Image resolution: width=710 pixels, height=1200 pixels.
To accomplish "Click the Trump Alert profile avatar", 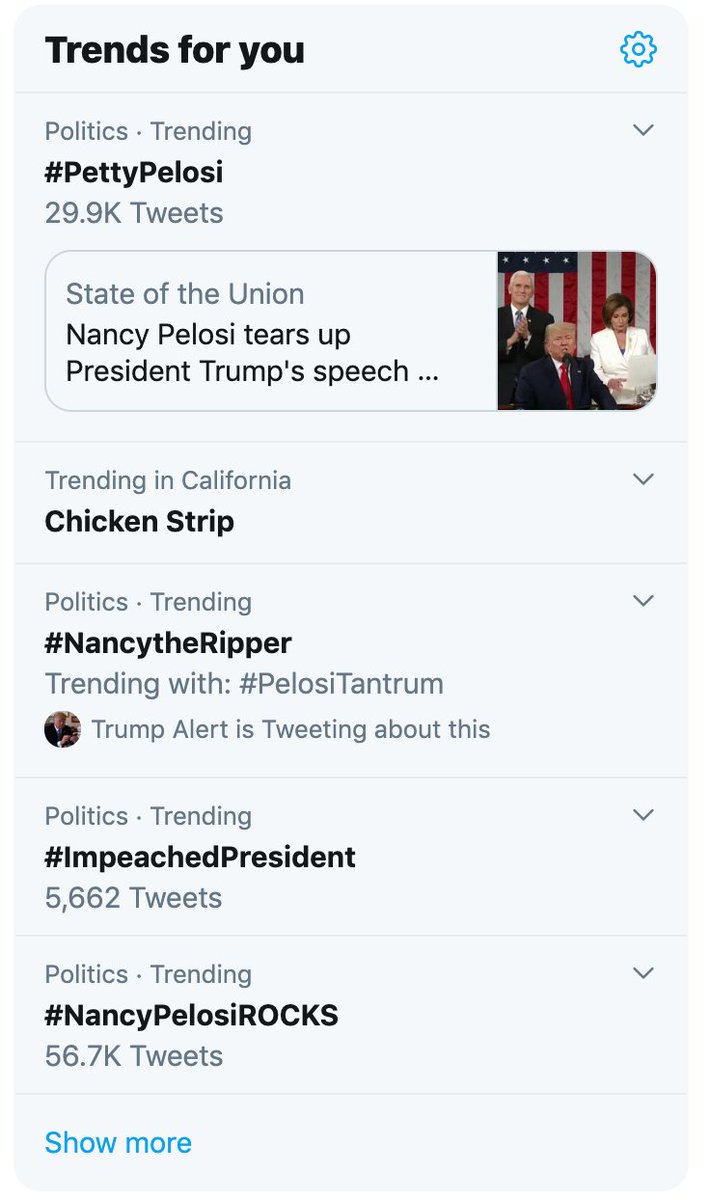I will 62,729.
